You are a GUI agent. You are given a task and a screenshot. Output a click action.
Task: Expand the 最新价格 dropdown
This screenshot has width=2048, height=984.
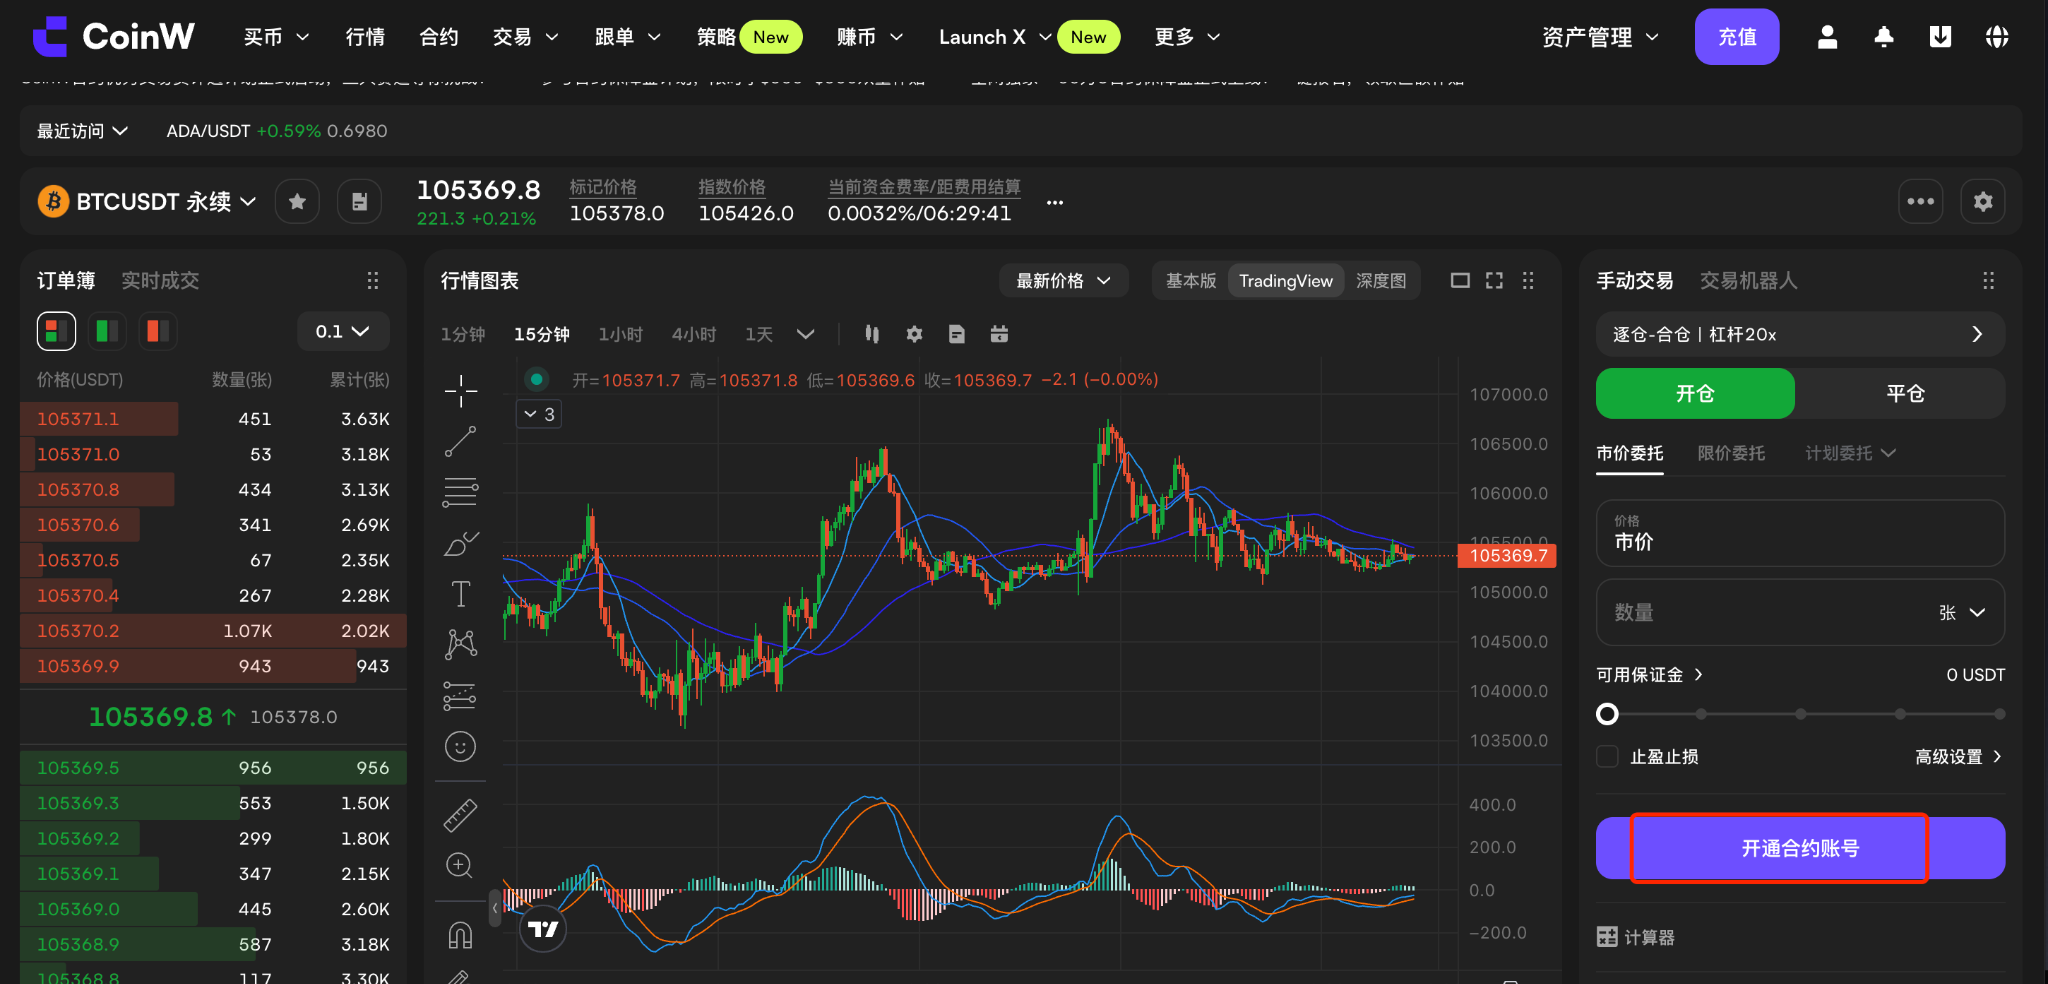tap(1063, 281)
